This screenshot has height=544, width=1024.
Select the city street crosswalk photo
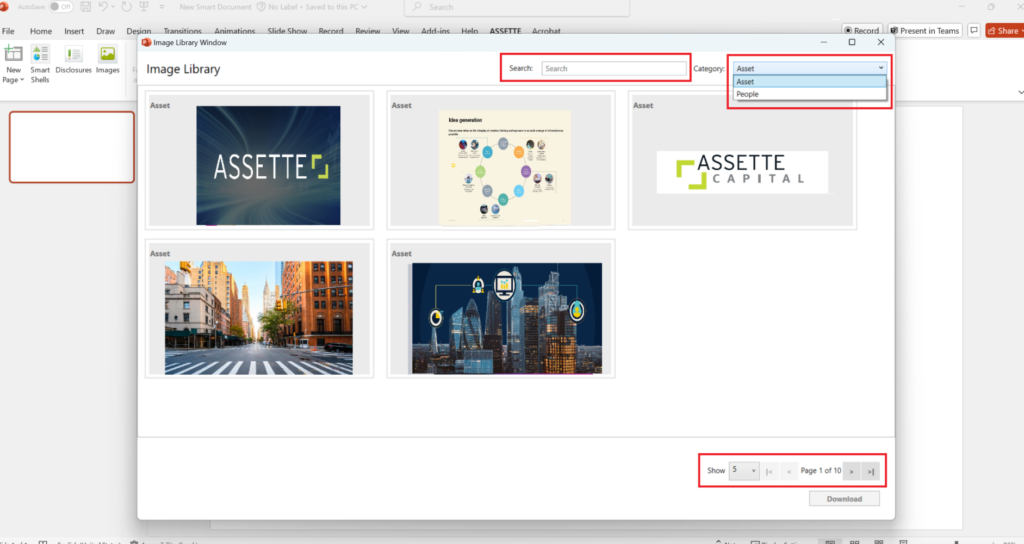259,317
